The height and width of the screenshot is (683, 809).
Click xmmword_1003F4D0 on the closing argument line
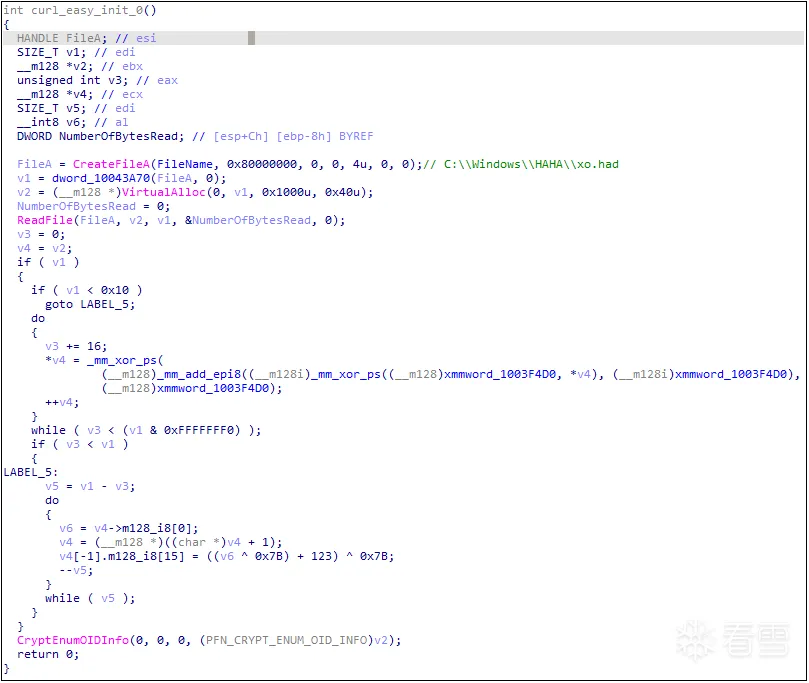tap(213, 388)
